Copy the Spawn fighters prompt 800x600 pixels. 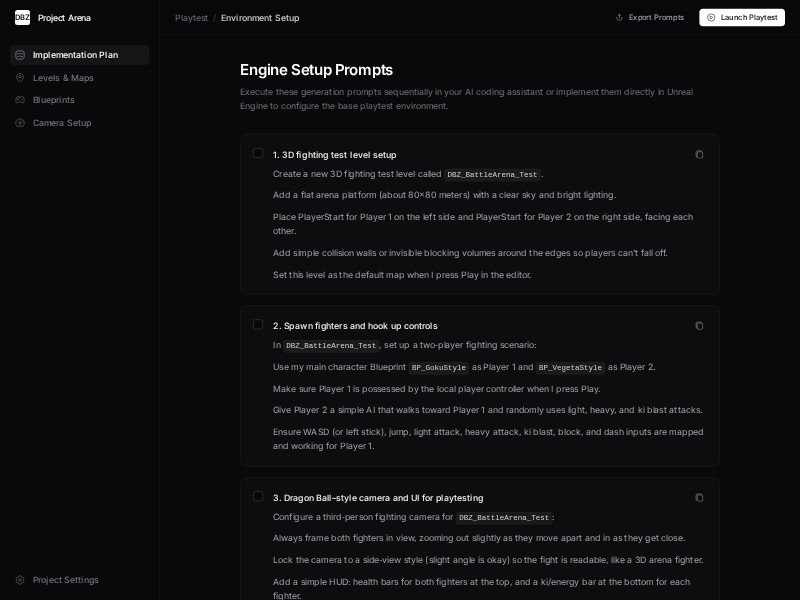pyautogui.click(x=699, y=325)
